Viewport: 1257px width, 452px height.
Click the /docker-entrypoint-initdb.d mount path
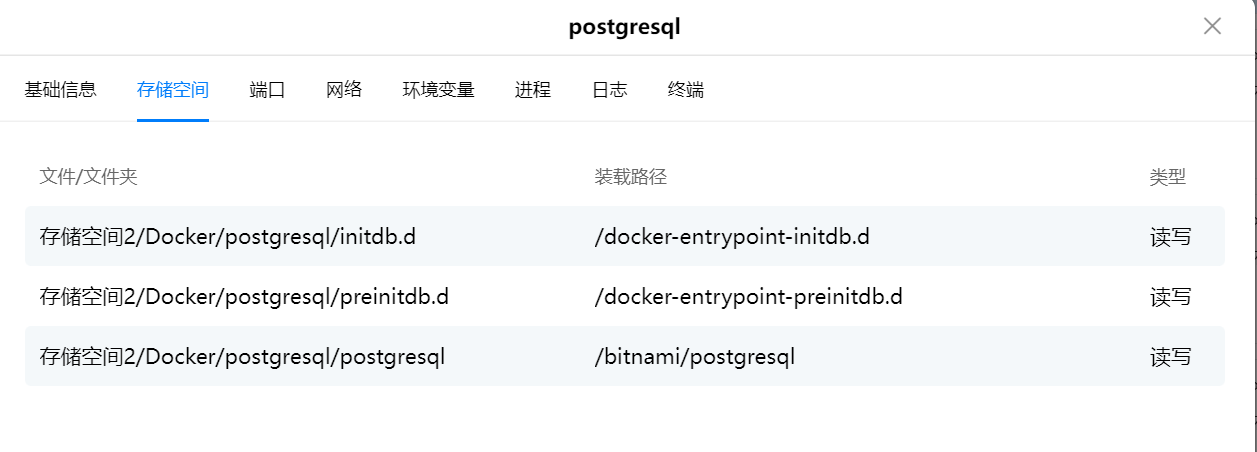pyautogui.click(x=732, y=237)
